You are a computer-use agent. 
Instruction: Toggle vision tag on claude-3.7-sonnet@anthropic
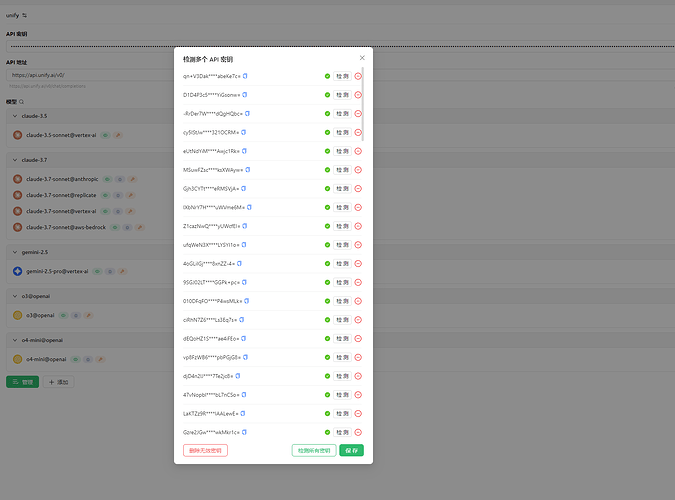pos(108,179)
